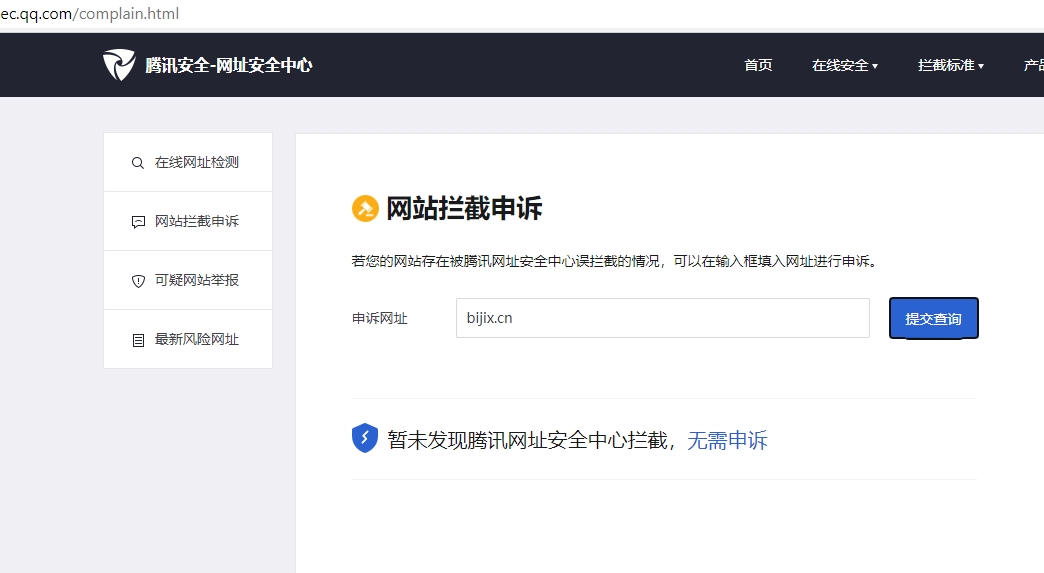Click the description text starting 若您的网站存在
This screenshot has height=573, width=1044.
[x=617, y=261]
